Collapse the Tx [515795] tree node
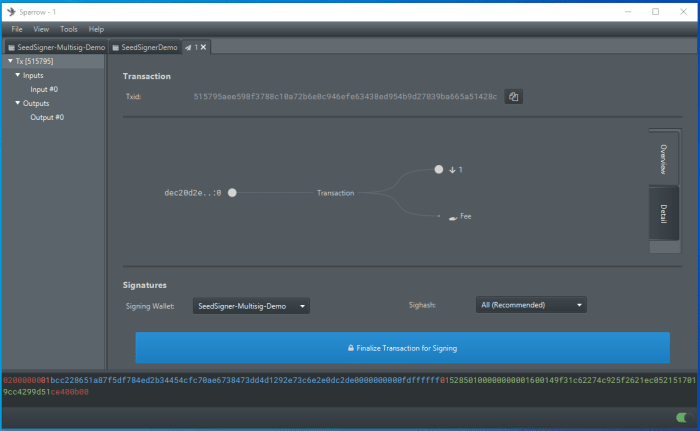This screenshot has width=700, height=431. pos(9,61)
